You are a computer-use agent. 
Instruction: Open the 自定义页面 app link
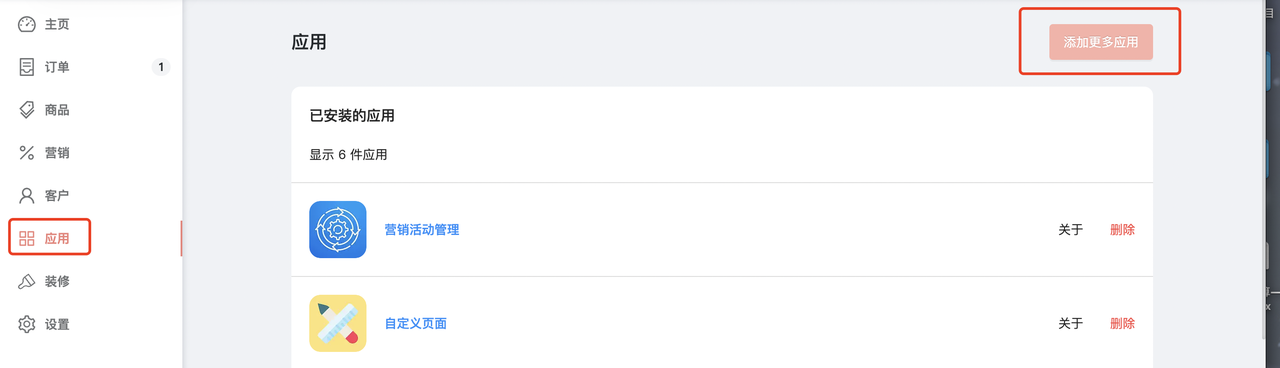click(416, 324)
